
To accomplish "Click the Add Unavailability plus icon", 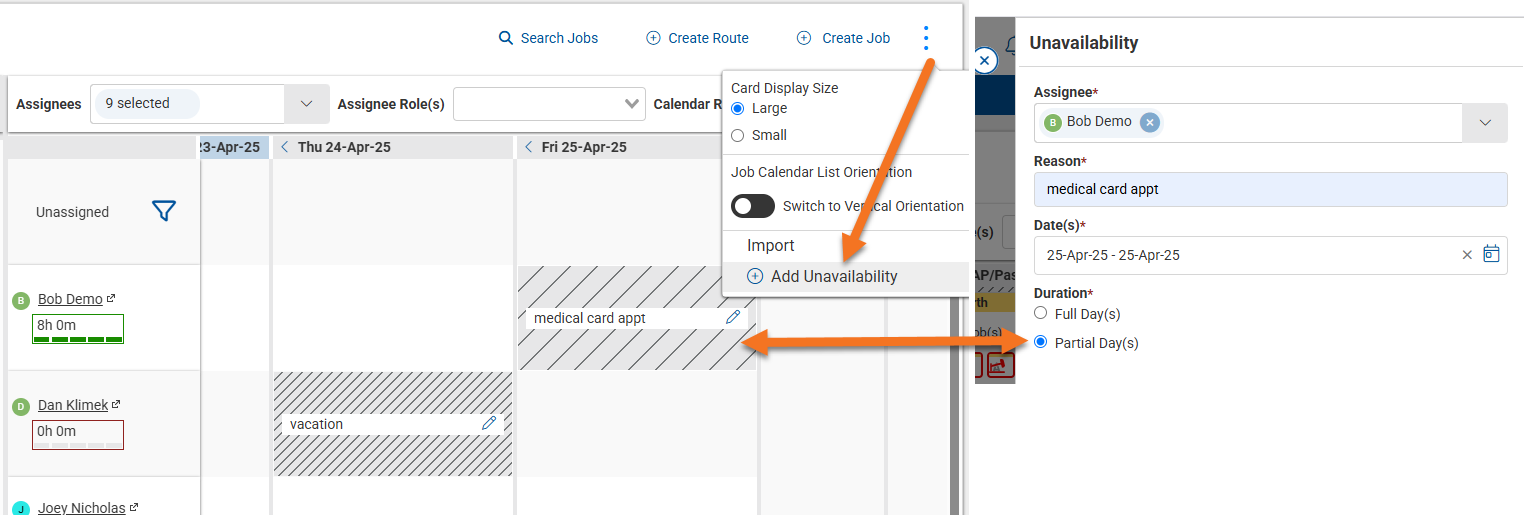I will [x=755, y=276].
